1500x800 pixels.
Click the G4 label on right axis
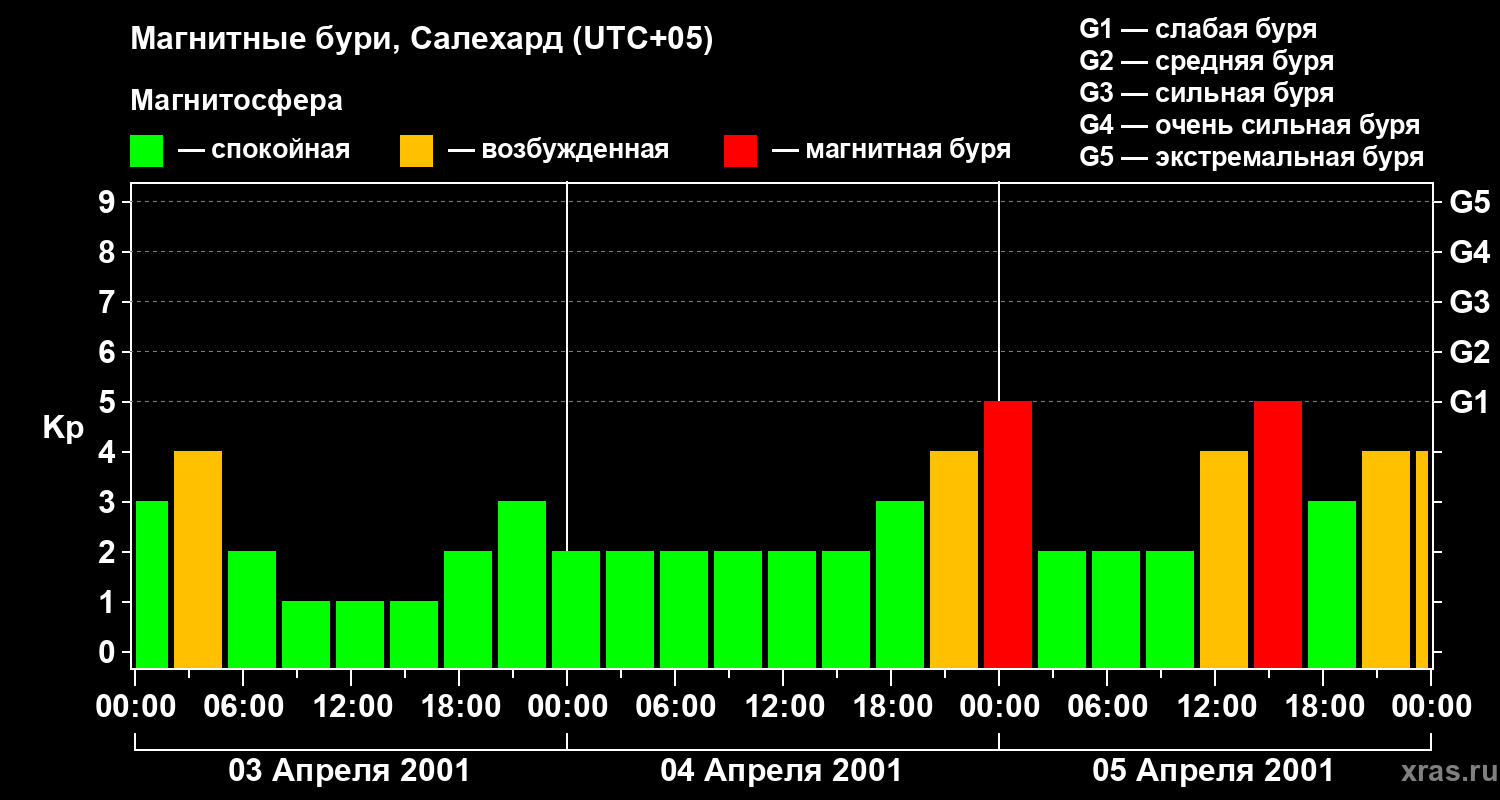pos(1470,252)
